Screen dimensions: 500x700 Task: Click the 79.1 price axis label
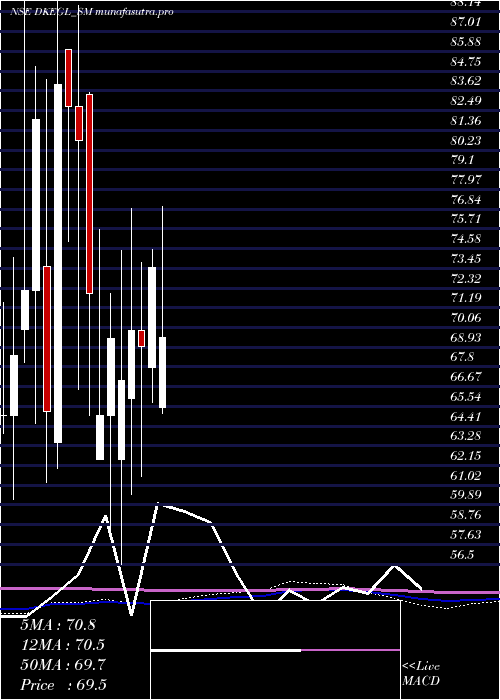tap(462, 160)
